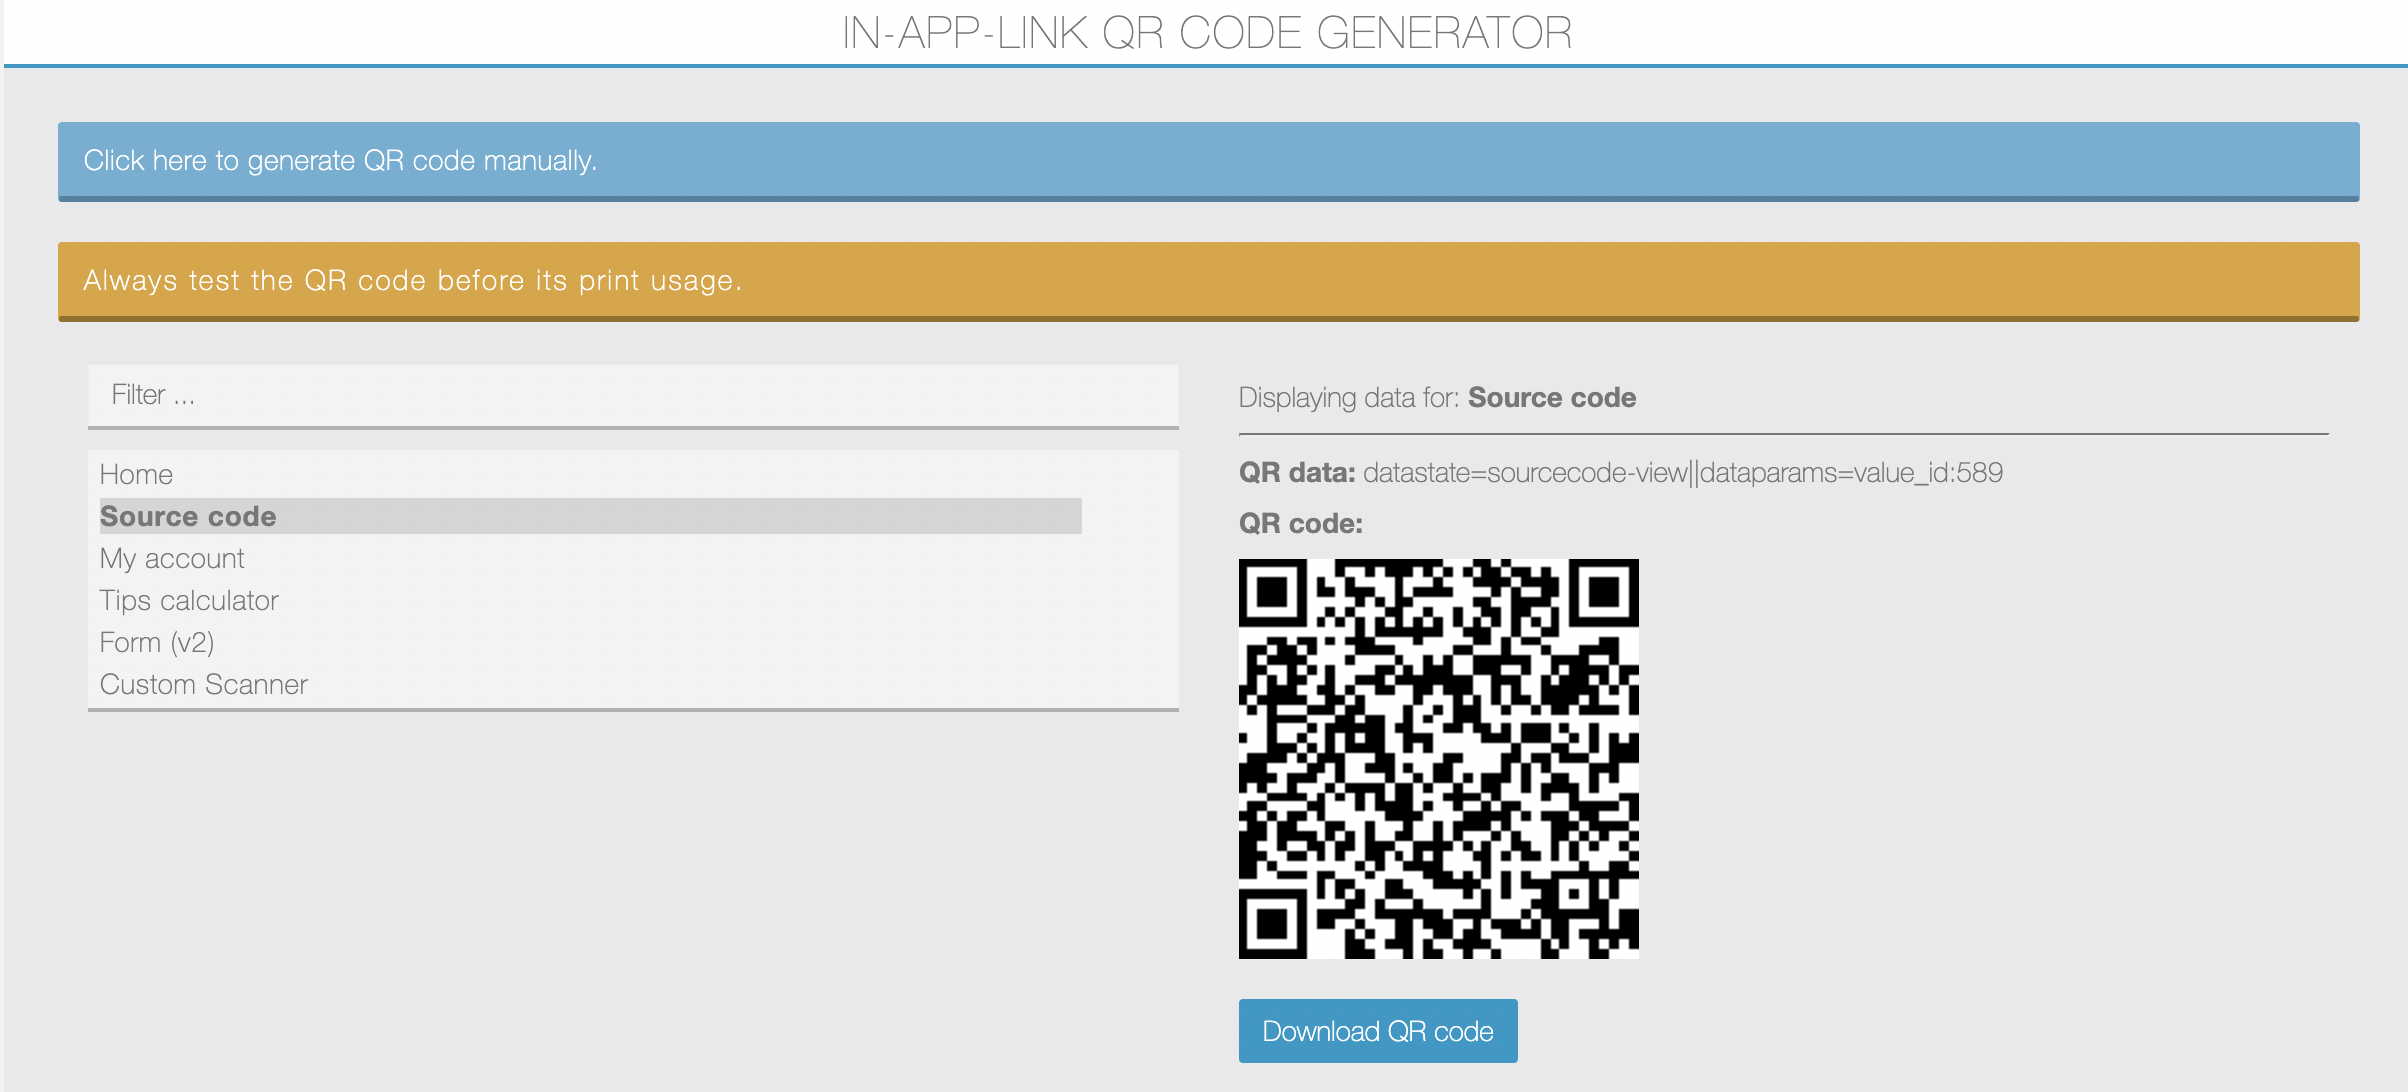
Task: Click the bold Source code heading text
Action: [1552, 398]
